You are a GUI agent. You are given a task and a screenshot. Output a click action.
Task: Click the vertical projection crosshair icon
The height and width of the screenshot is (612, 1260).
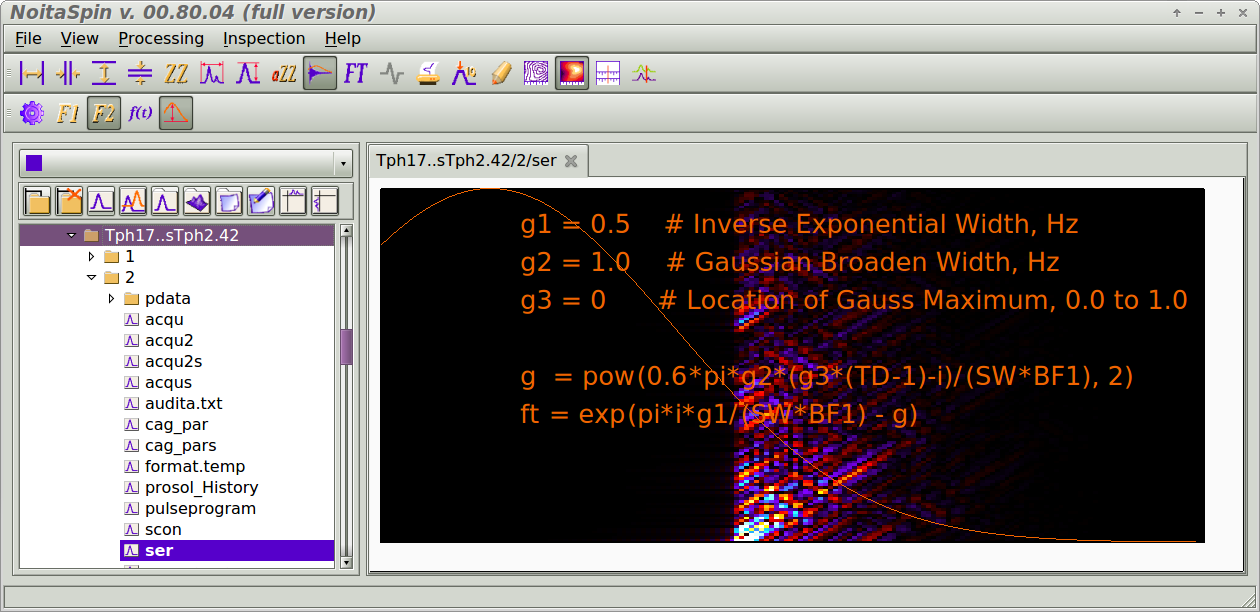pos(325,201)
